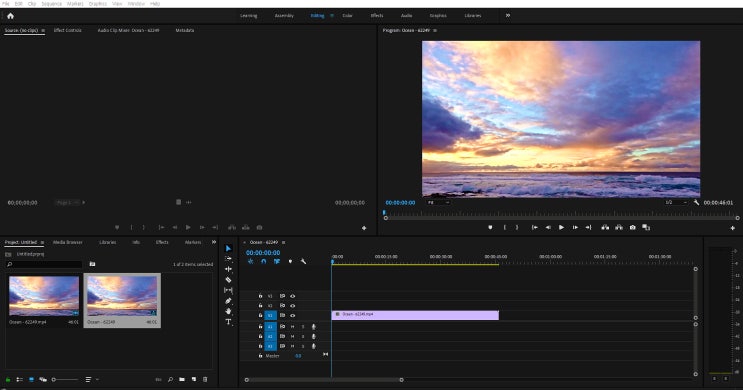Select the Ripple Edit tool
The height and width of the screenshot is (390, 743).
tap(228, 269)
